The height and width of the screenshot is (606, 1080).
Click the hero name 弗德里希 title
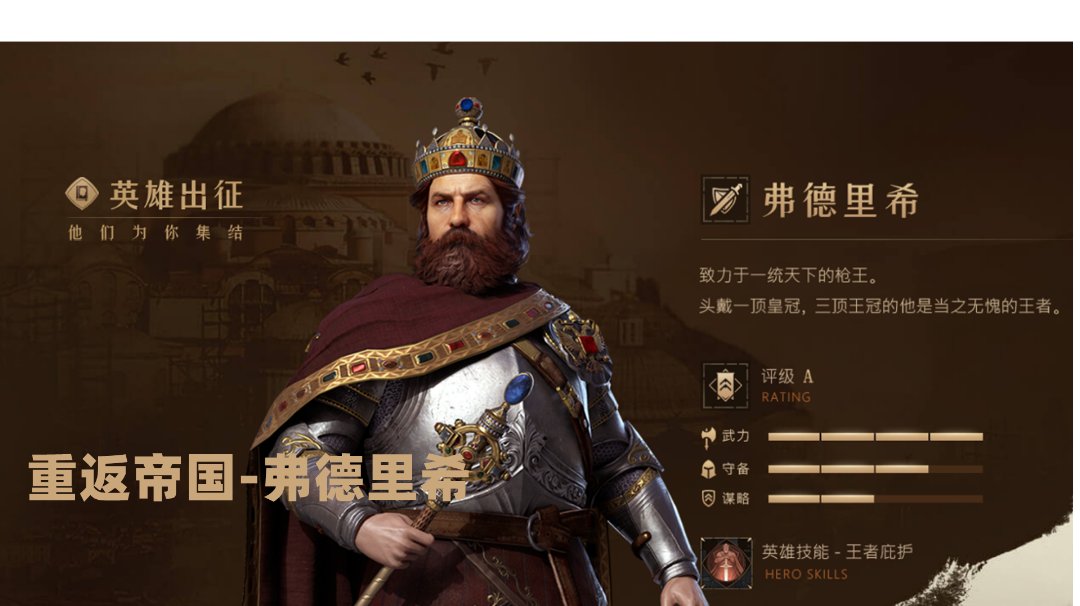(x=841, y=200)
